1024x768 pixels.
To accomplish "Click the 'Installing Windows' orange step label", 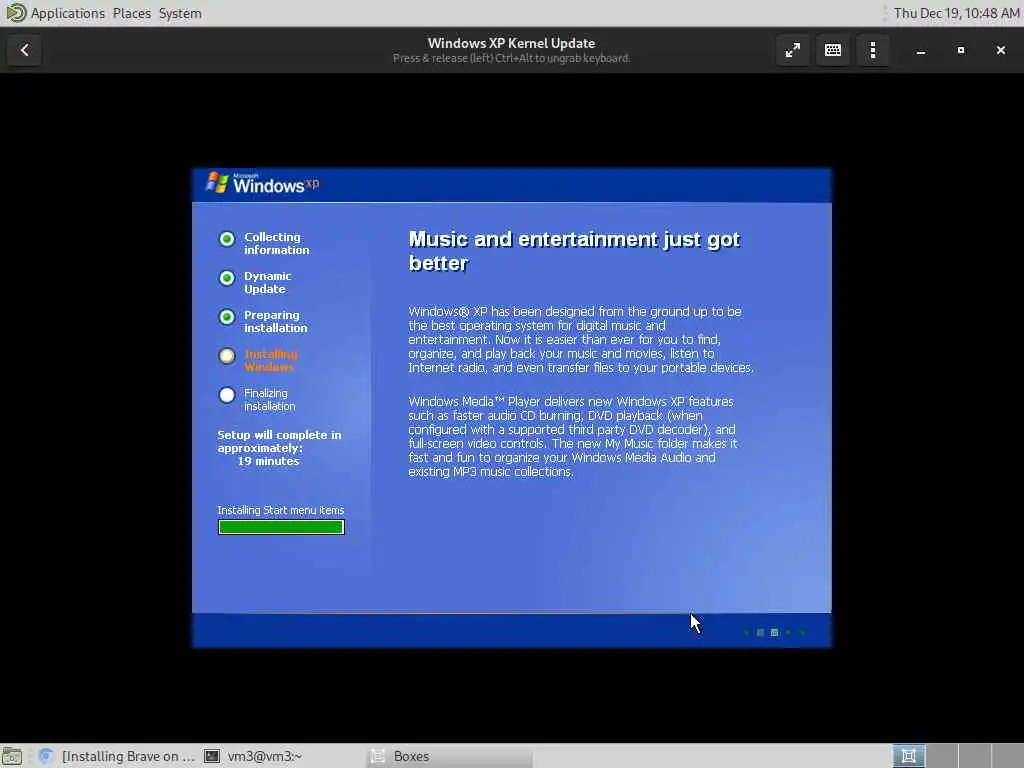I will 270,360.
